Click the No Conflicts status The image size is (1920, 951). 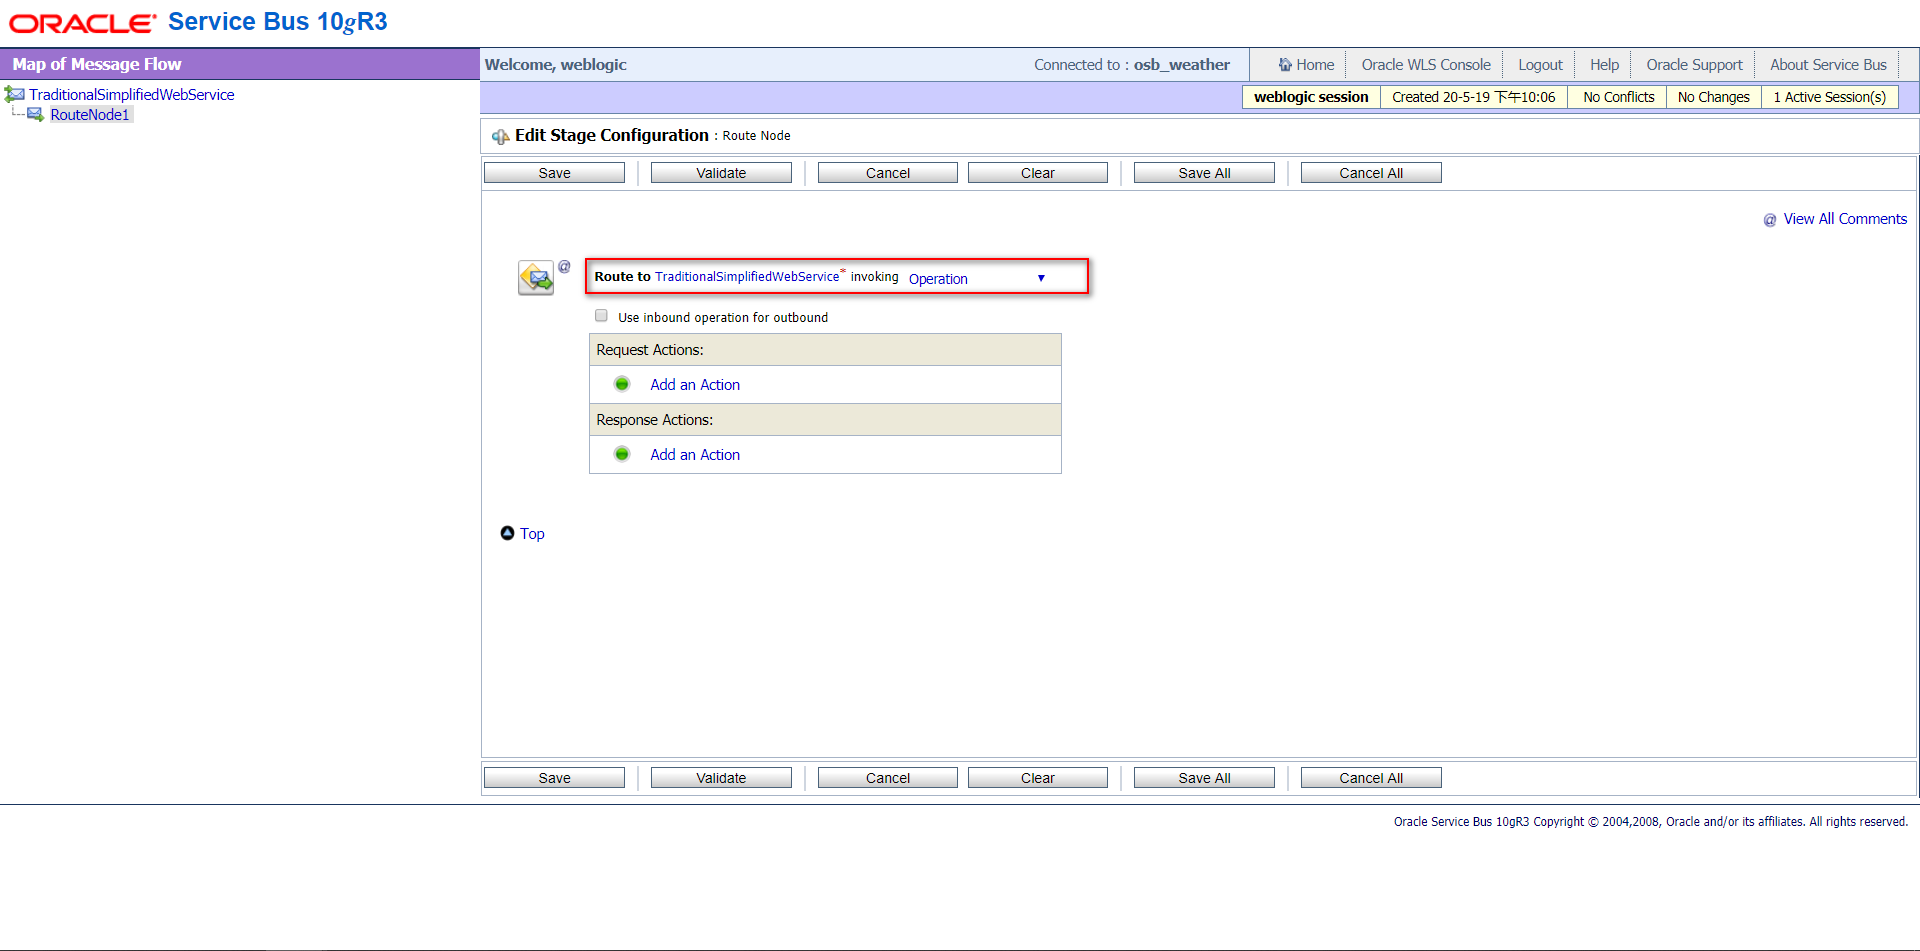(1618, 97)
